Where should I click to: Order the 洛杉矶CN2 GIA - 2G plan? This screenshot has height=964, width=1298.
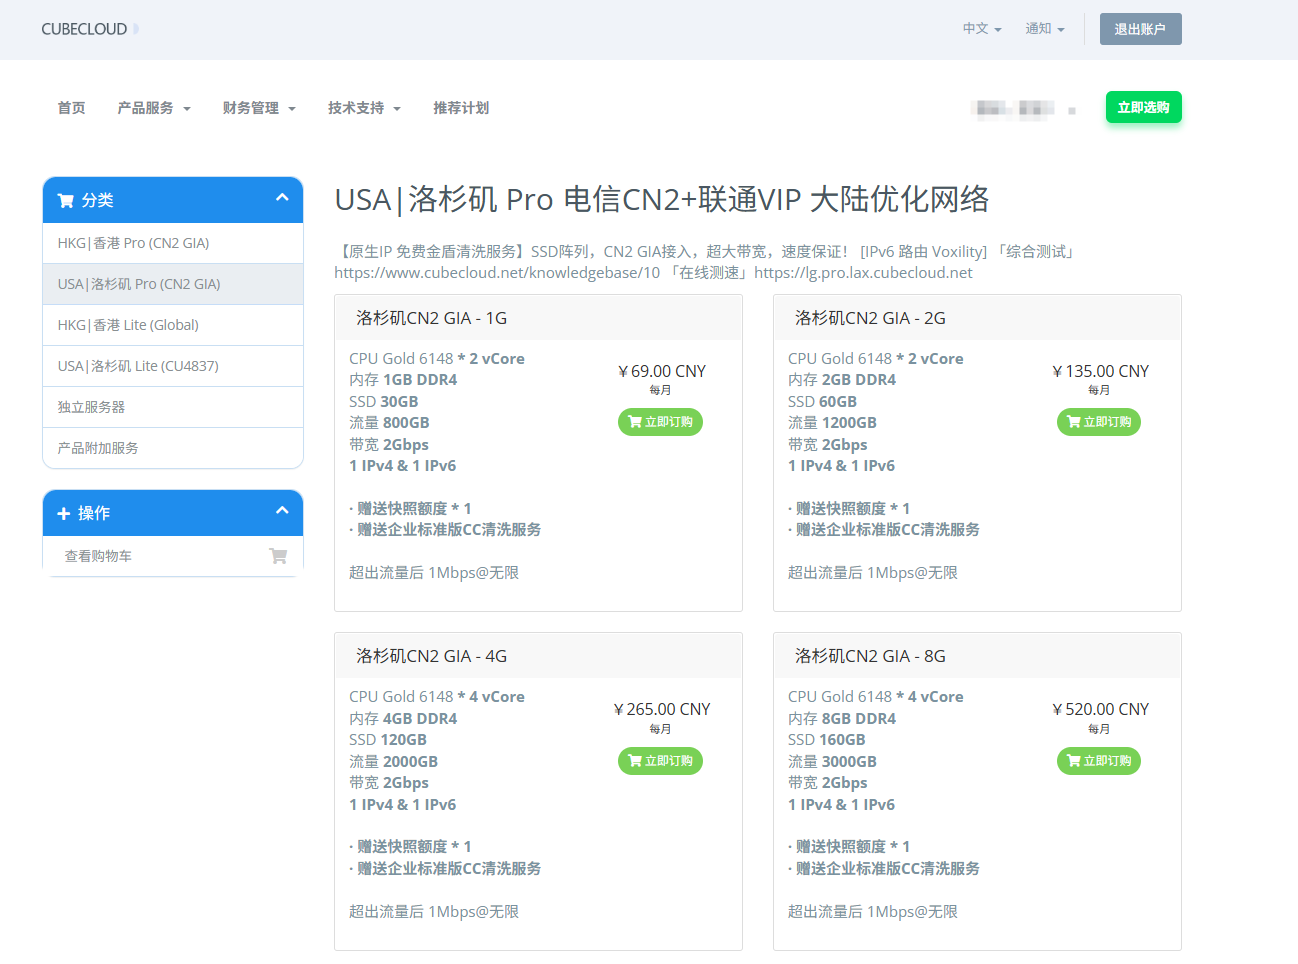(1099, 422)
